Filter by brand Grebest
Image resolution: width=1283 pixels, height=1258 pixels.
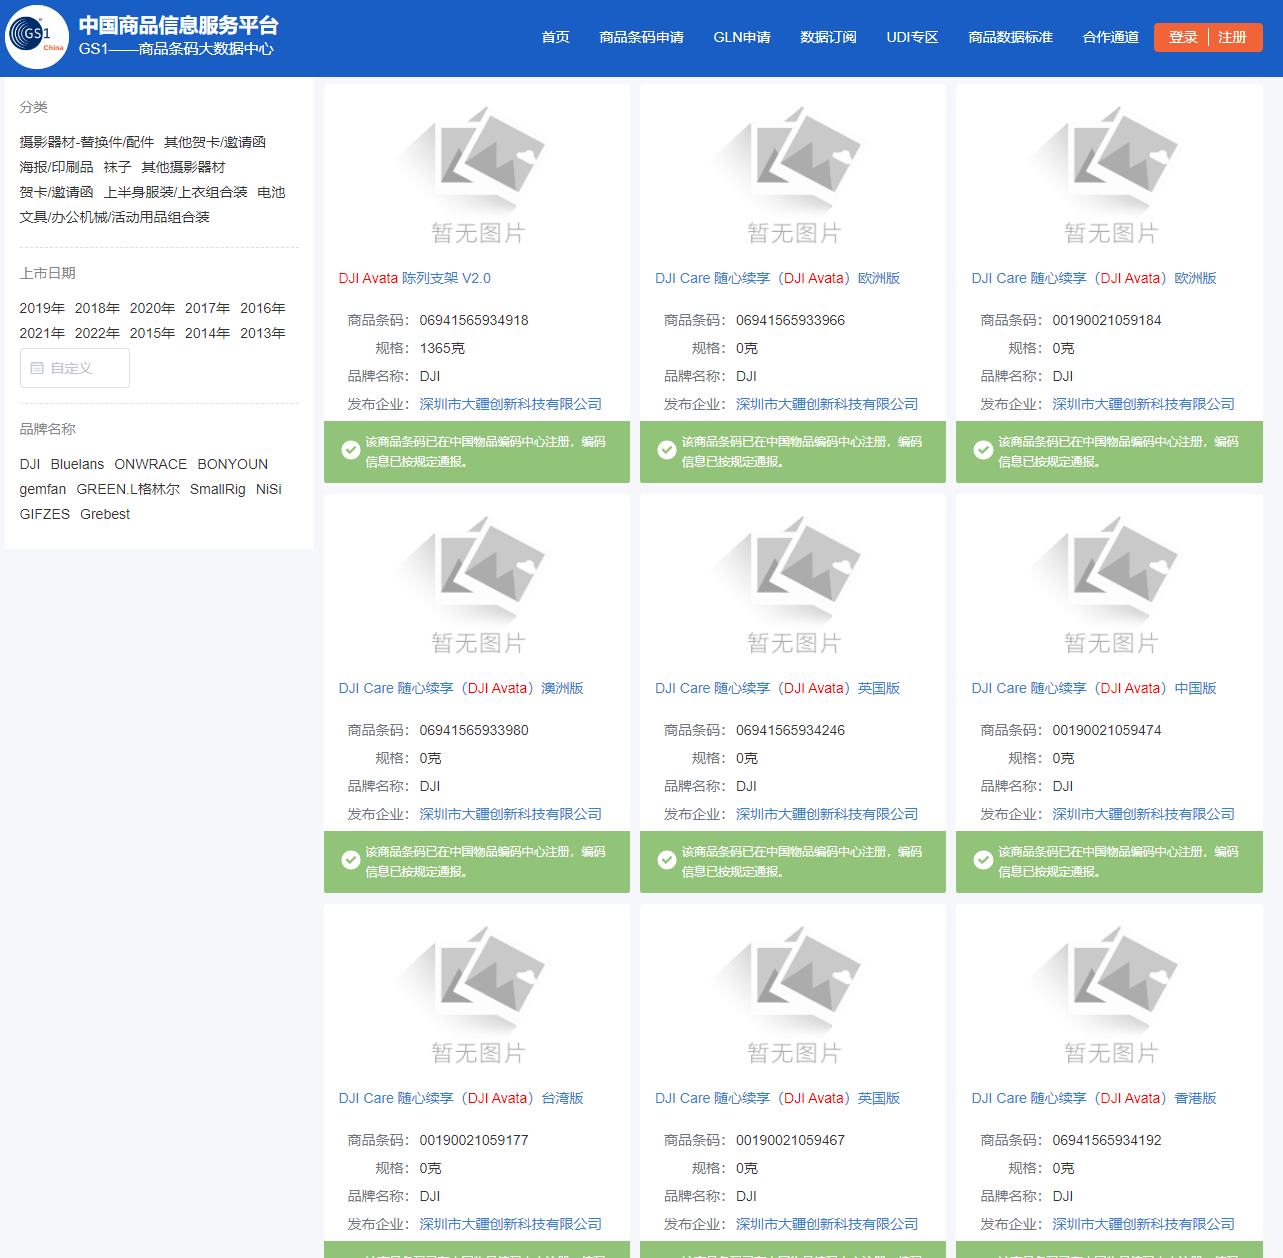click(105, 514)
